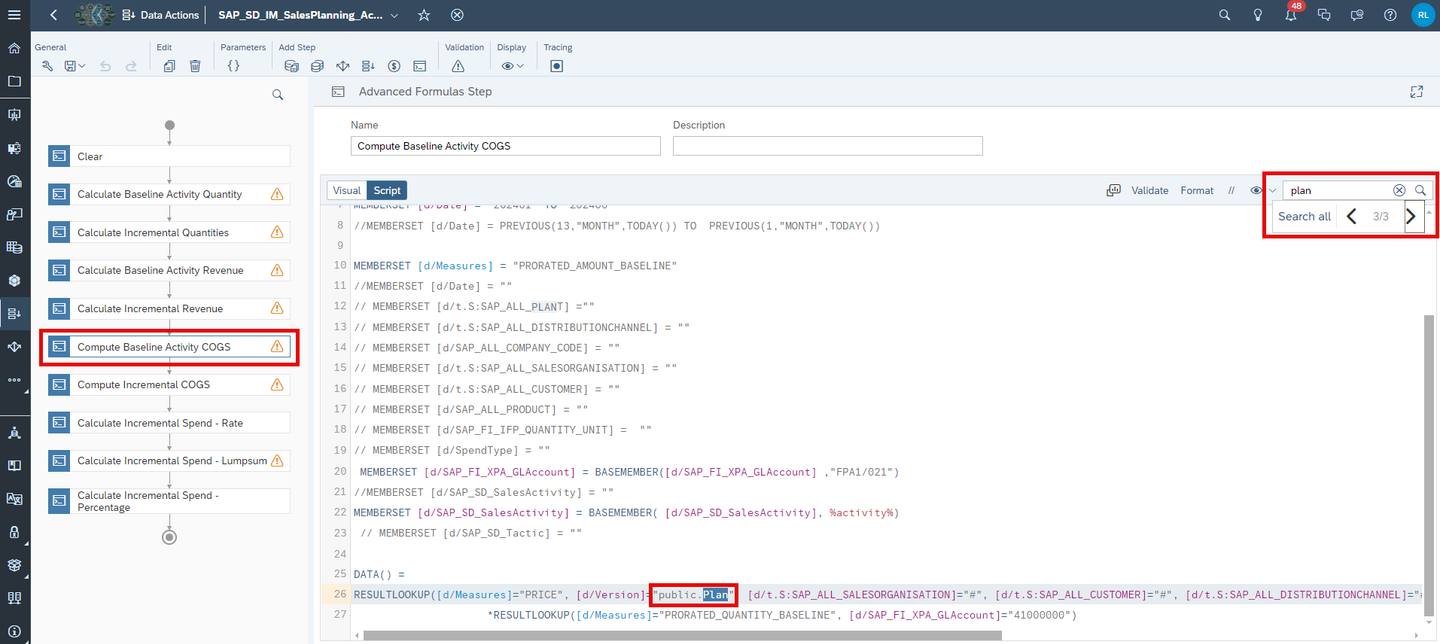
Task: Click the Format button
Action: tap(1197, 190)
